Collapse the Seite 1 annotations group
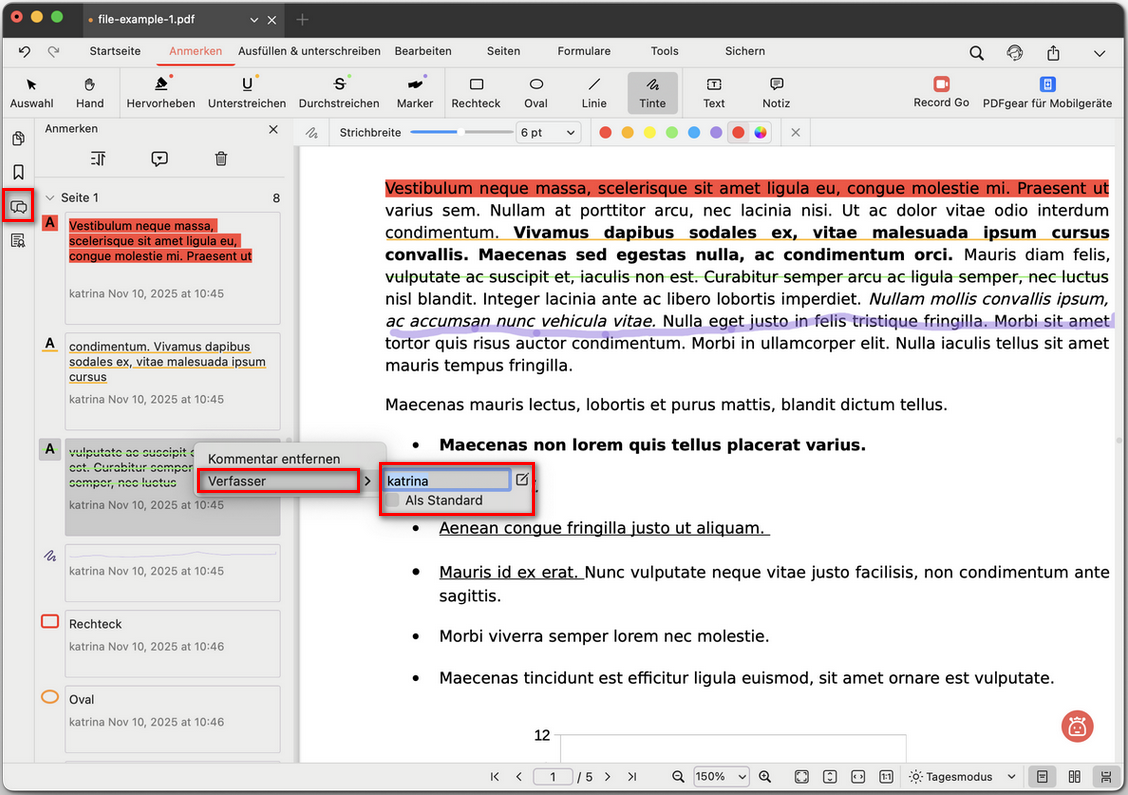The height and width of the screenshot is (795, 1128). pyautogui.click(x=50, y=198)
